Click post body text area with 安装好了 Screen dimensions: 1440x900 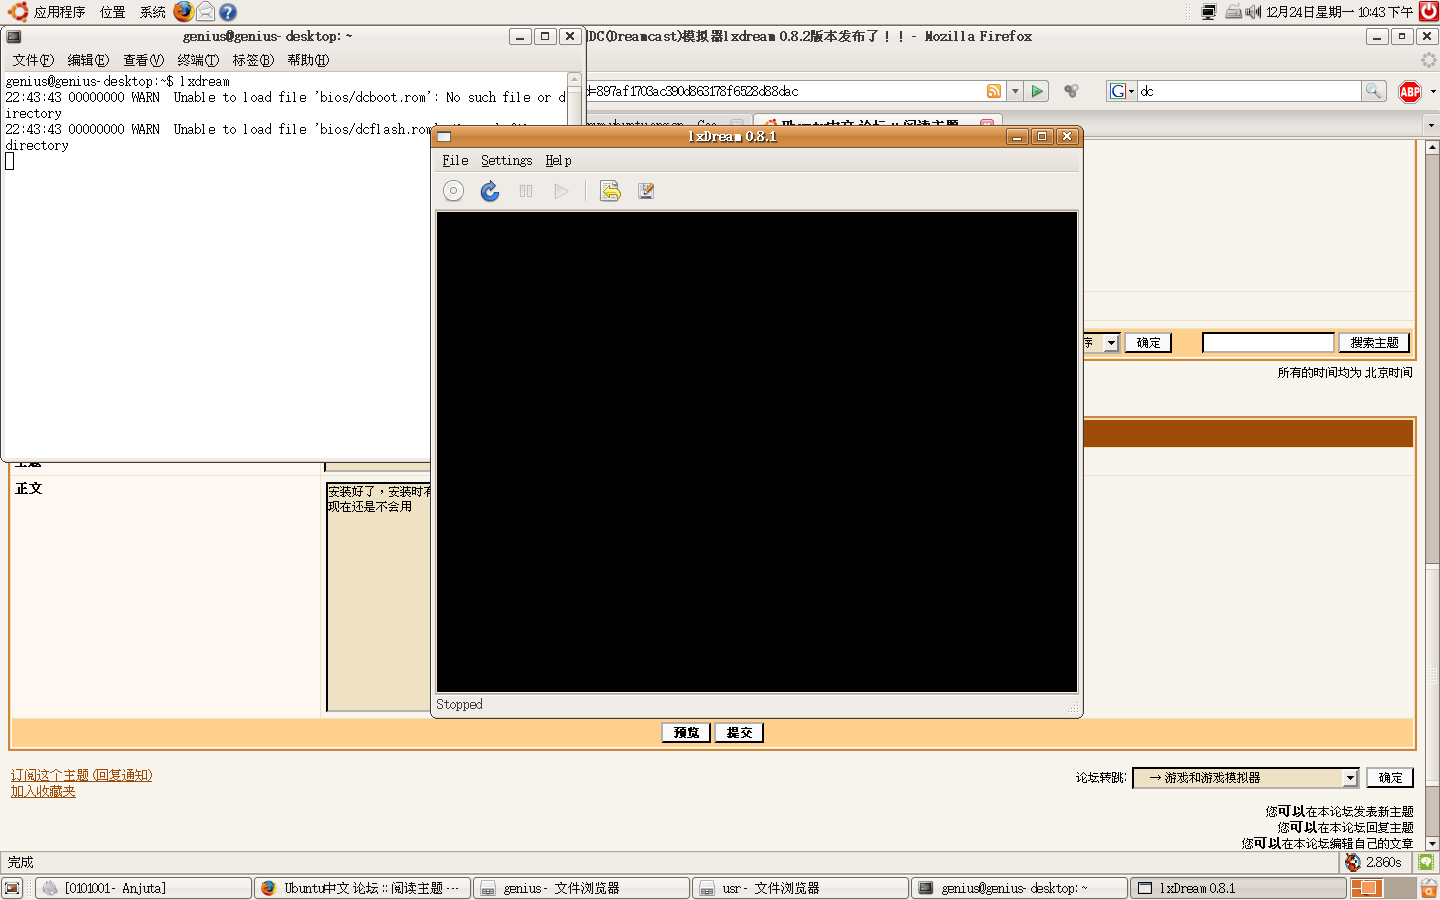(x=379, y=597)
